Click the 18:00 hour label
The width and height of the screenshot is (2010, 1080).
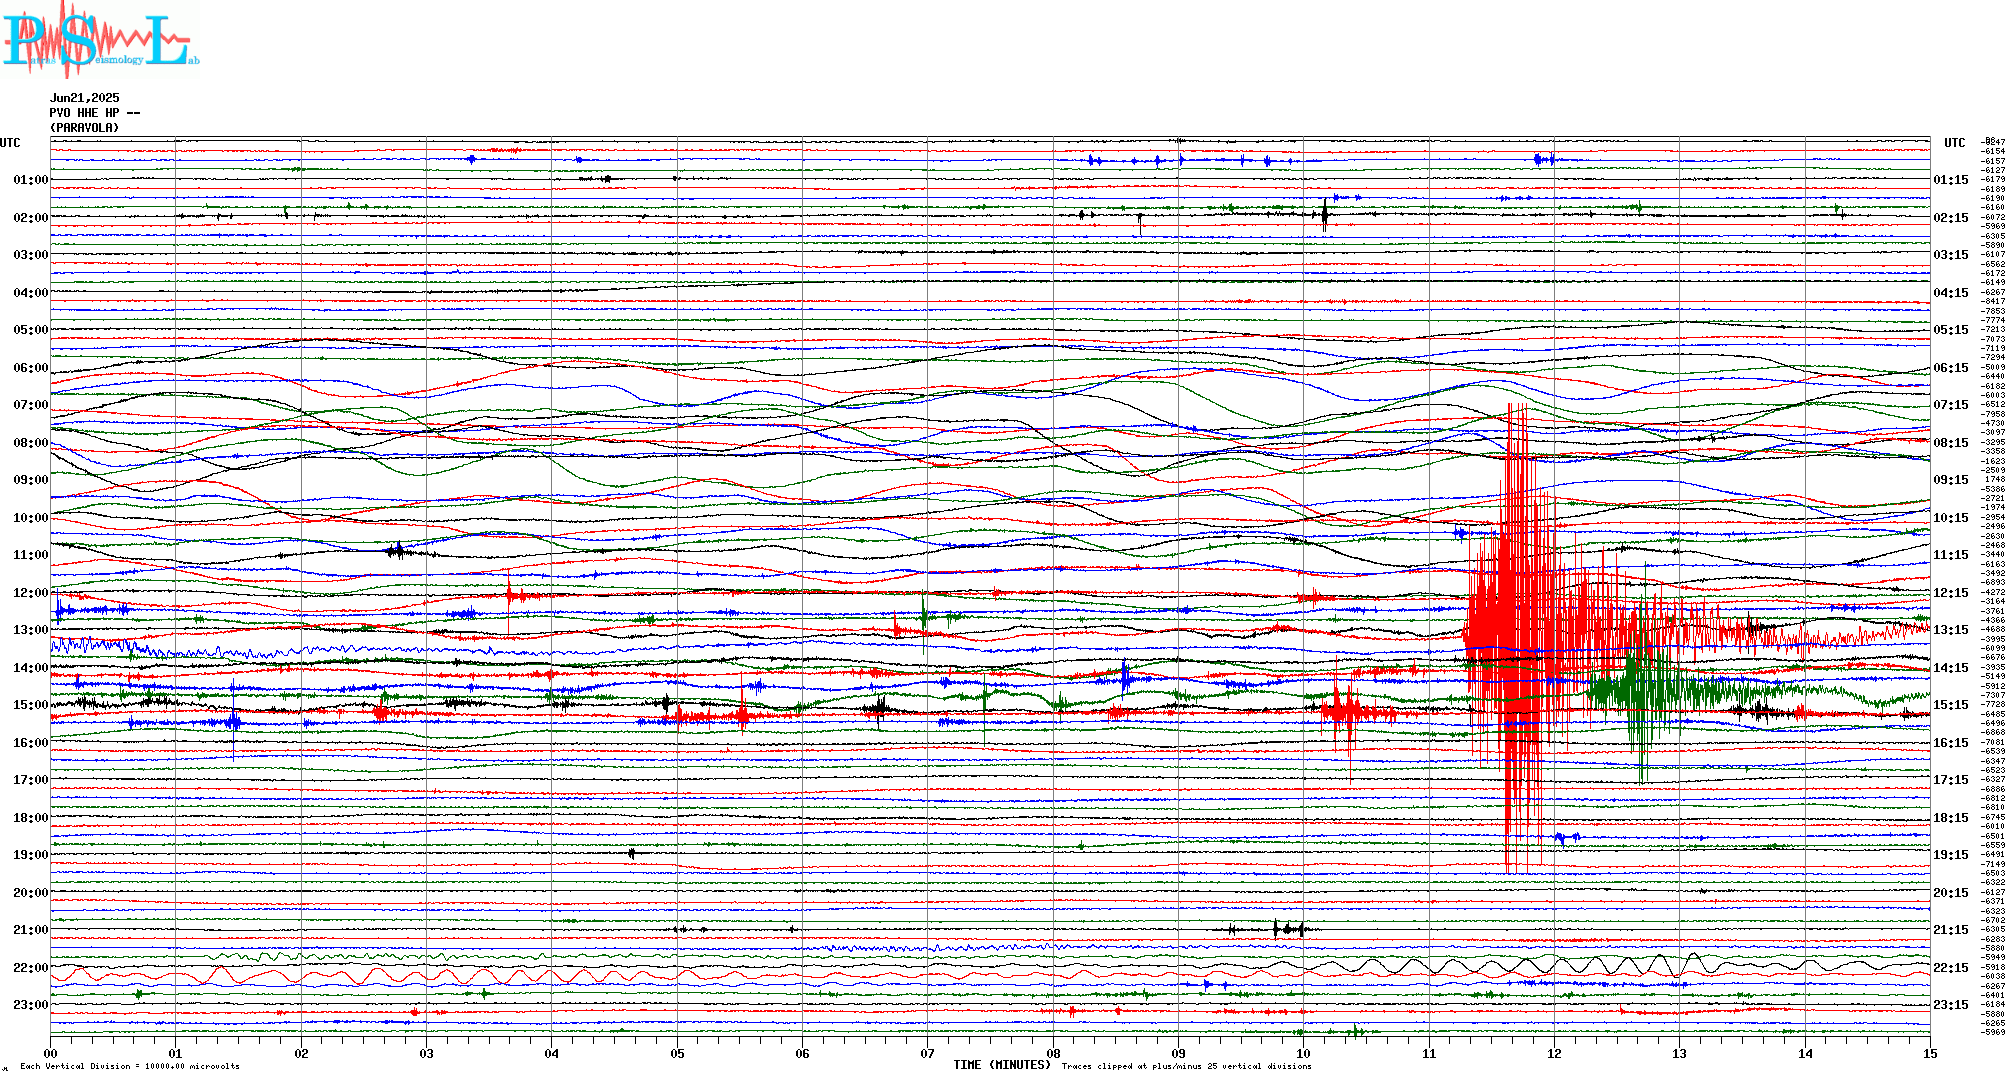pos(31,818)
